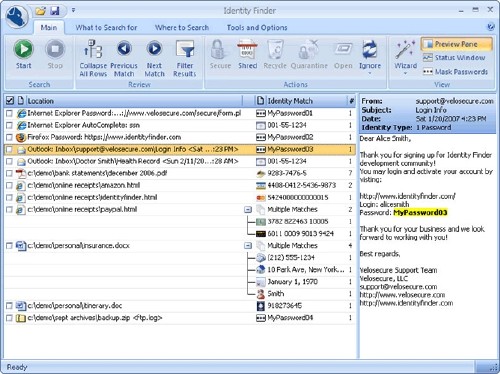The width and height of the screenshot is (500, 374).
Task: Collapse All Rows in results
Action: coord(93,58)
